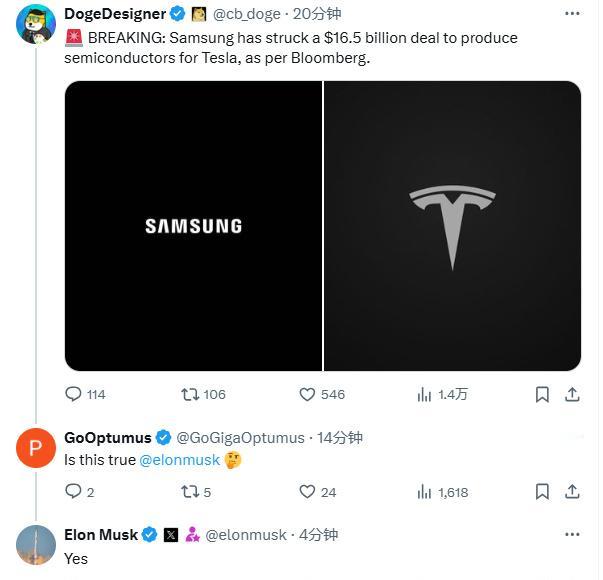Viewport: 603px width, 580px height.
Task: View 1,618 view analytics on GoOptumus reply
Action: 443,492
